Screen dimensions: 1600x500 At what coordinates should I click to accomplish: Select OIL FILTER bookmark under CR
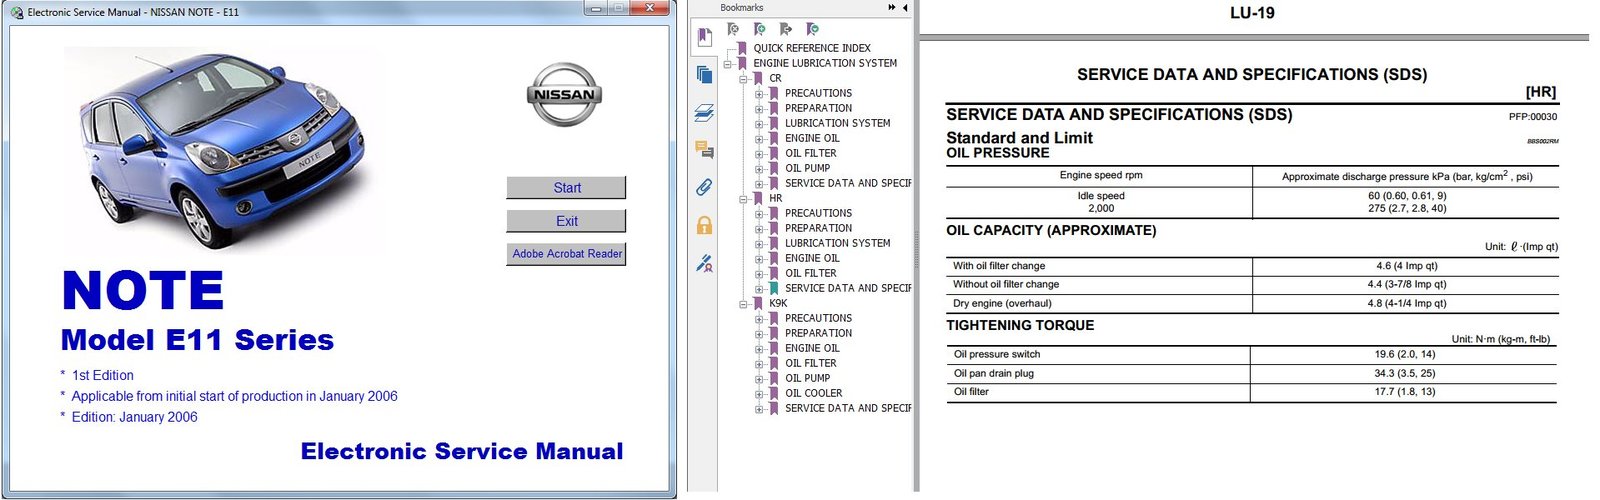(810, 153)
